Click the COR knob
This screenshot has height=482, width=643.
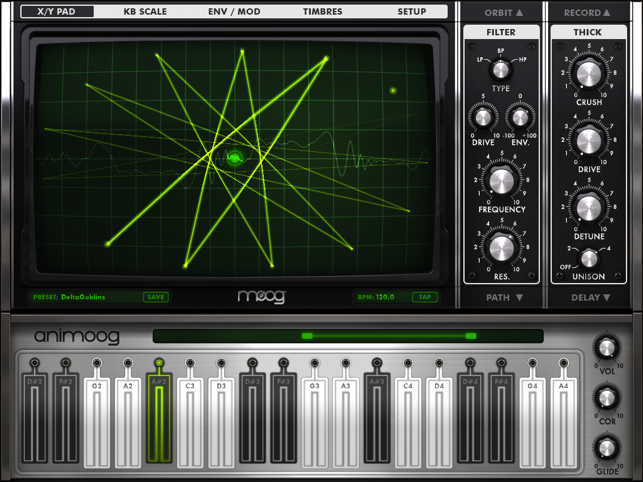tap(607, 397)
